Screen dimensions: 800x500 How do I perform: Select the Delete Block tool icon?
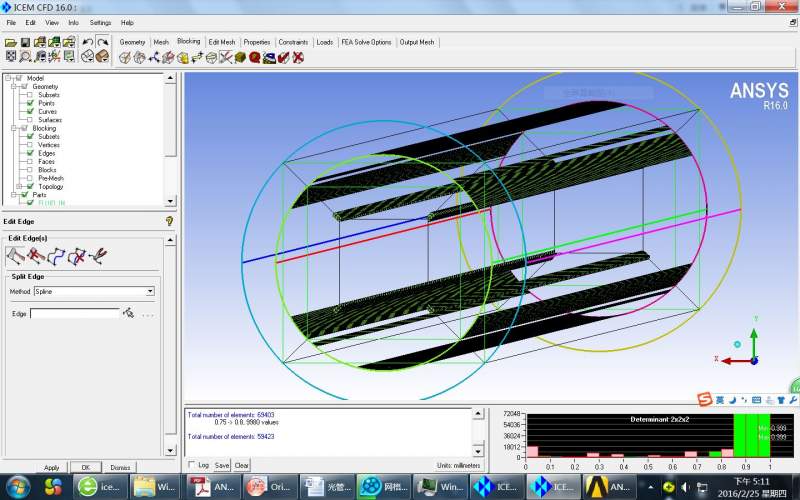(x=298, y=58)
